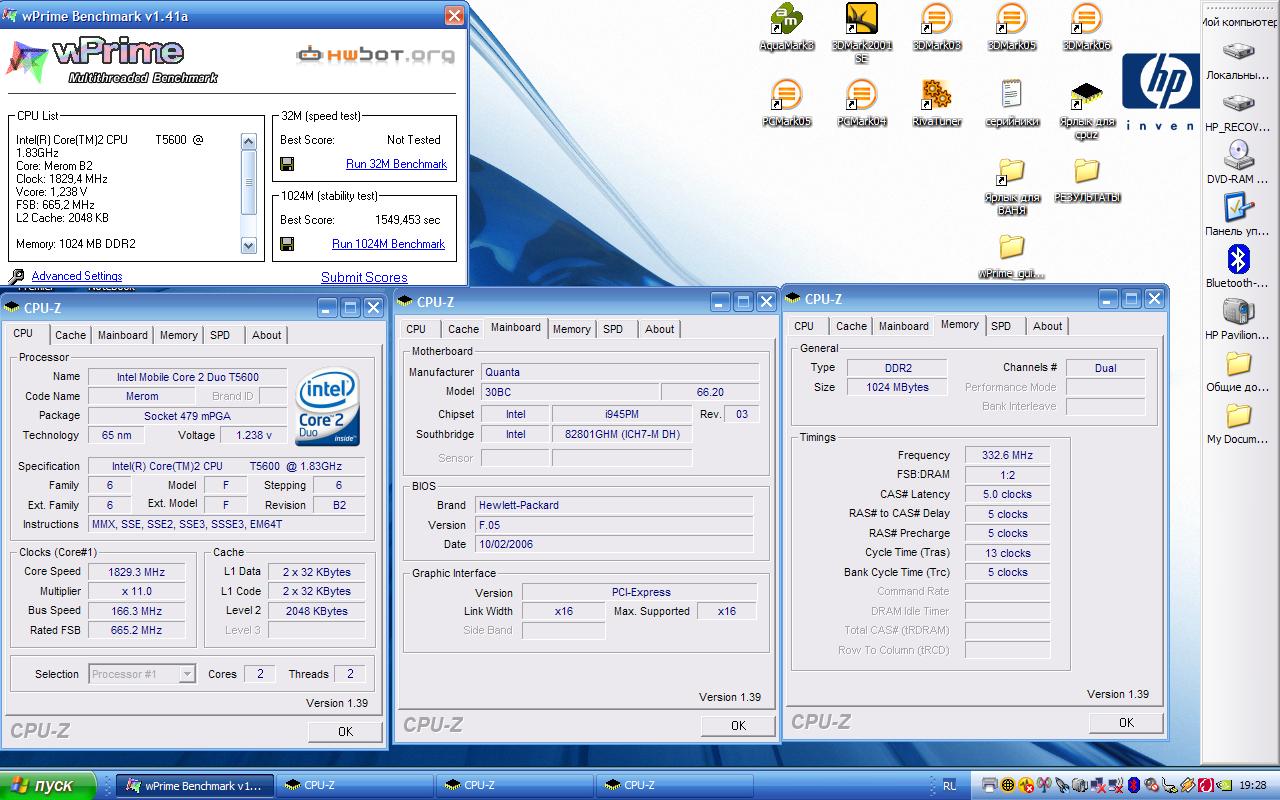The image size is (1280, 800).
Task: Click the пуск Start button
Action: 47,785
